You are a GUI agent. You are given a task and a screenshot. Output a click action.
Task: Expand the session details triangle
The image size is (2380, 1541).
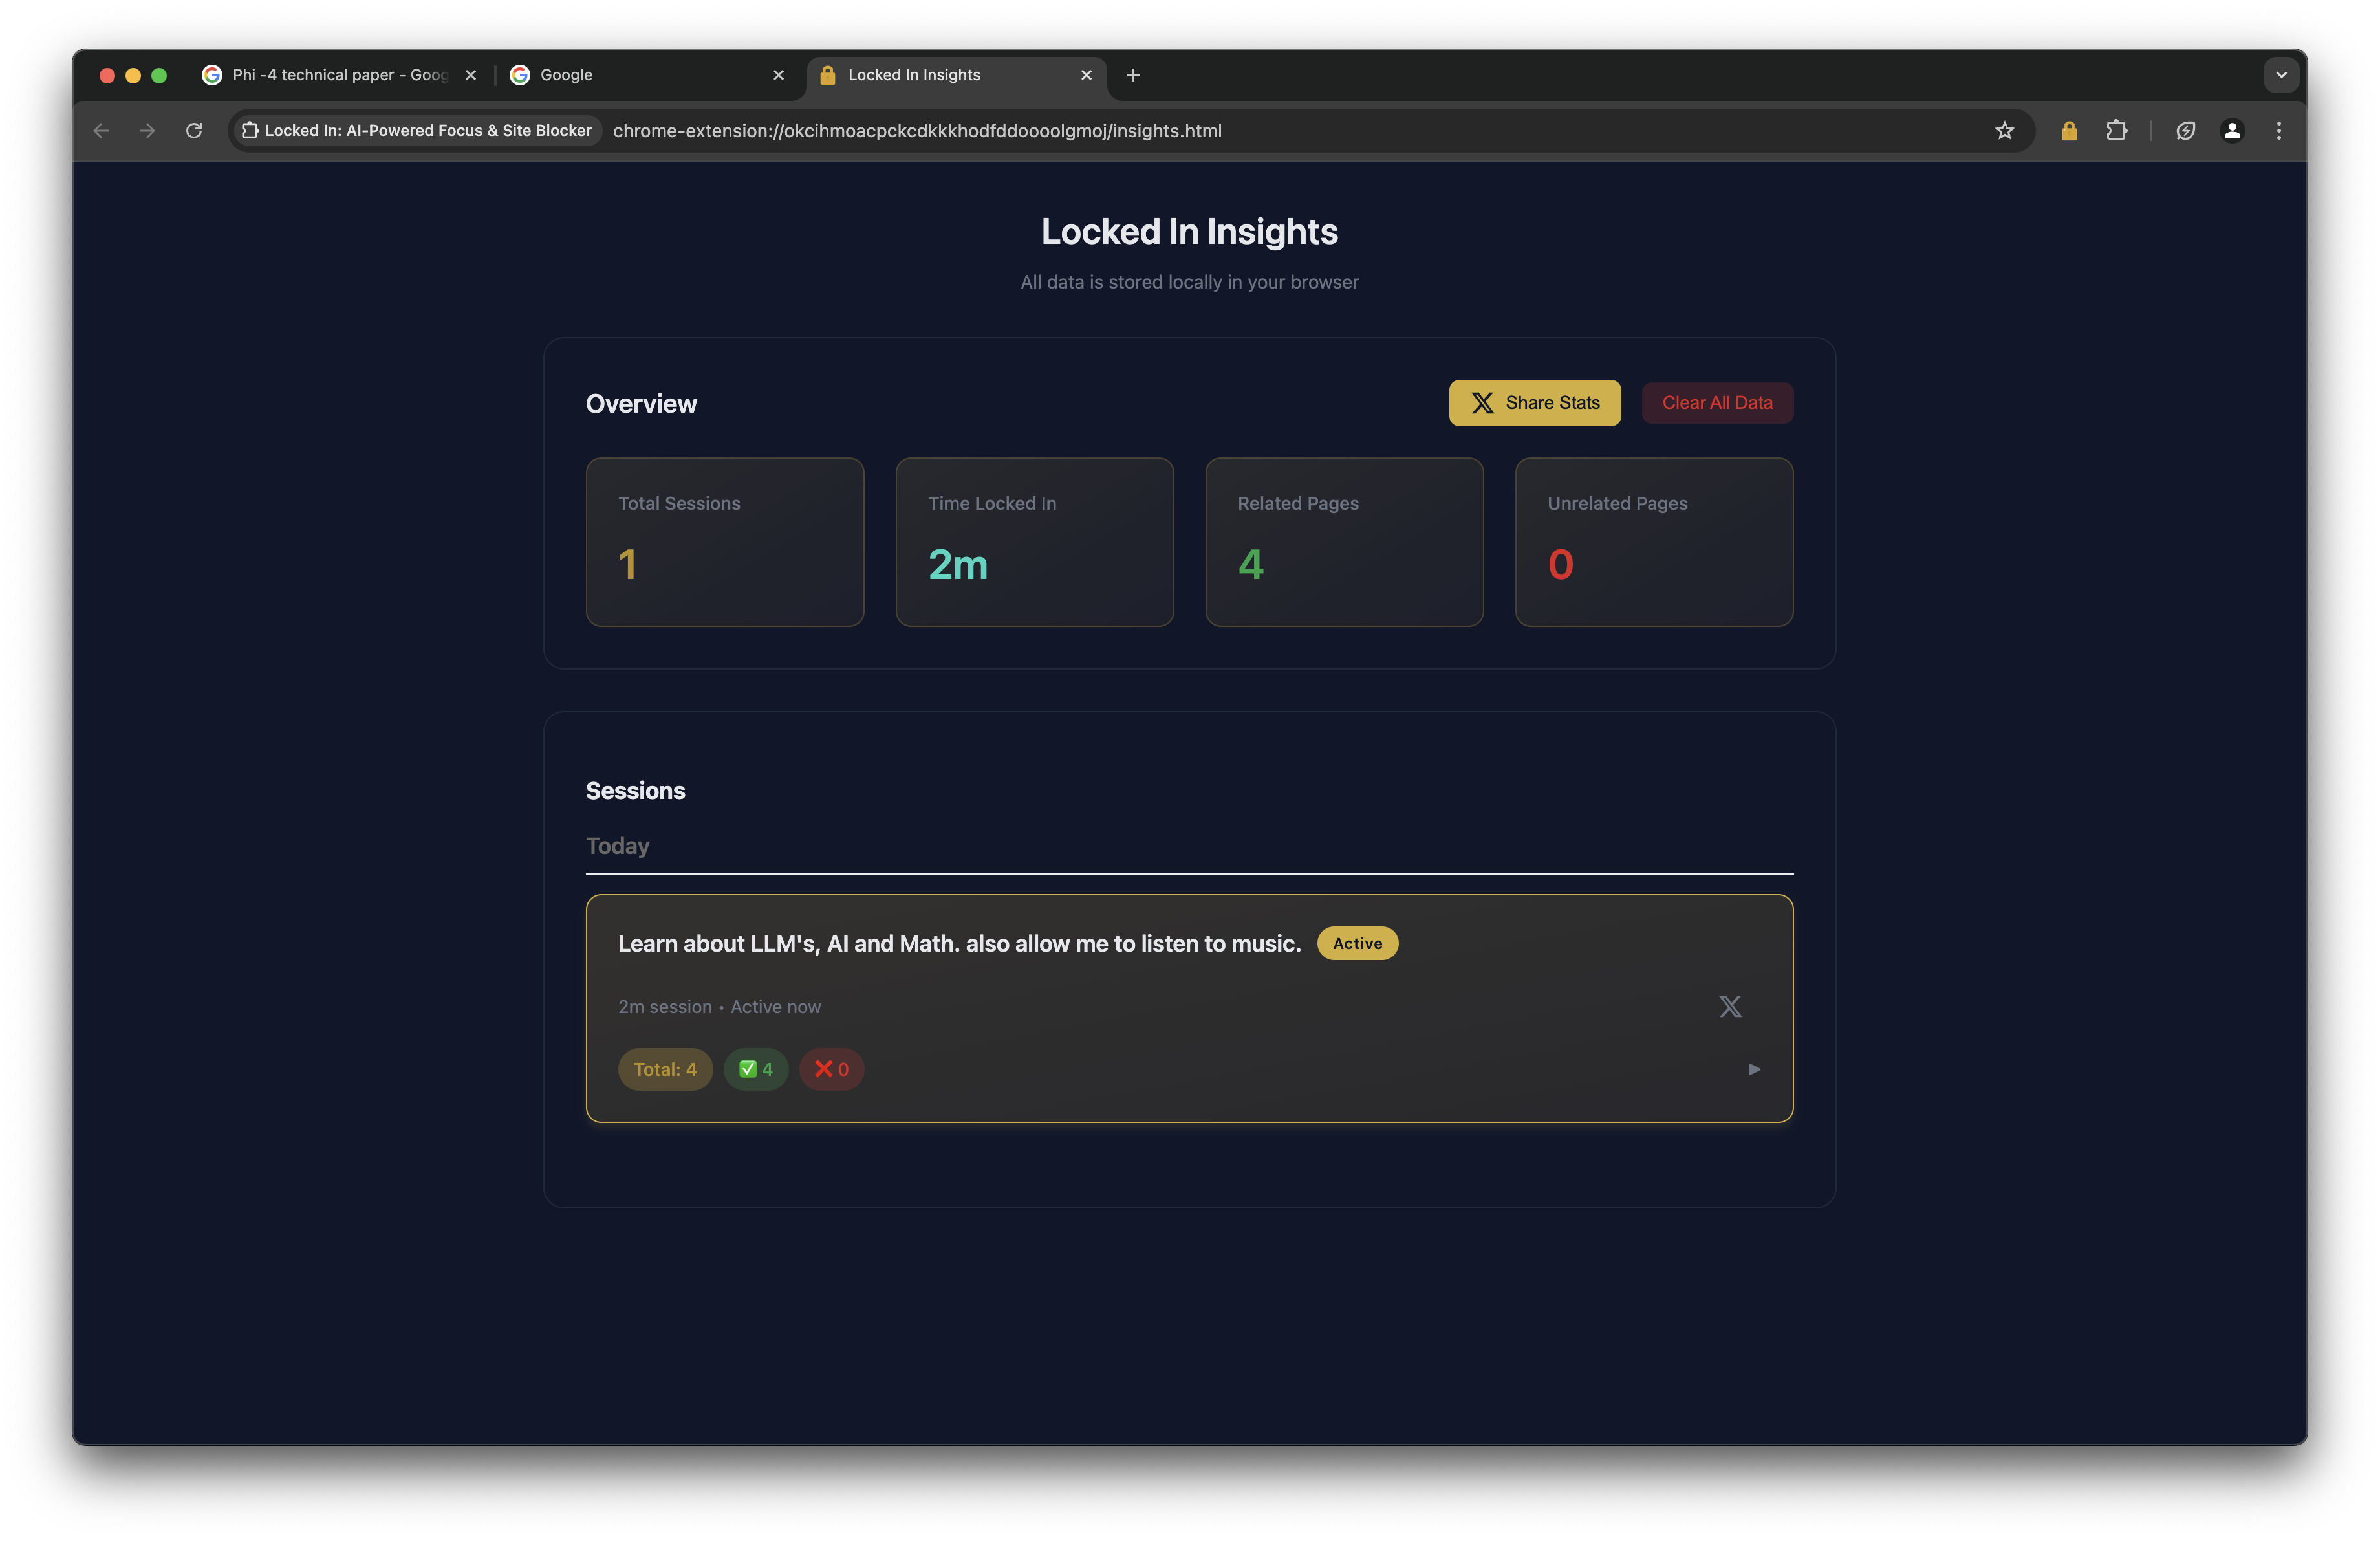[1754, 1069]
